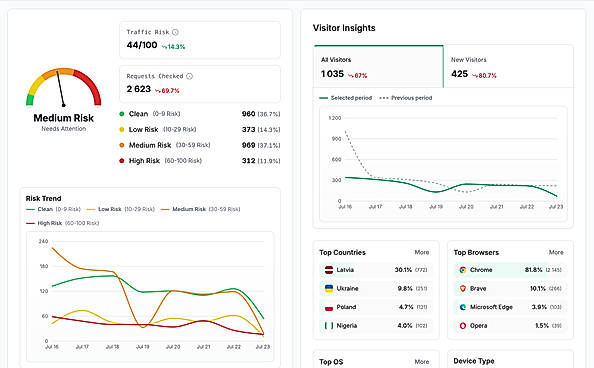Click the Requests Checked downward trend arrow
Screen dimensions: 594x368
coord(158,91)
